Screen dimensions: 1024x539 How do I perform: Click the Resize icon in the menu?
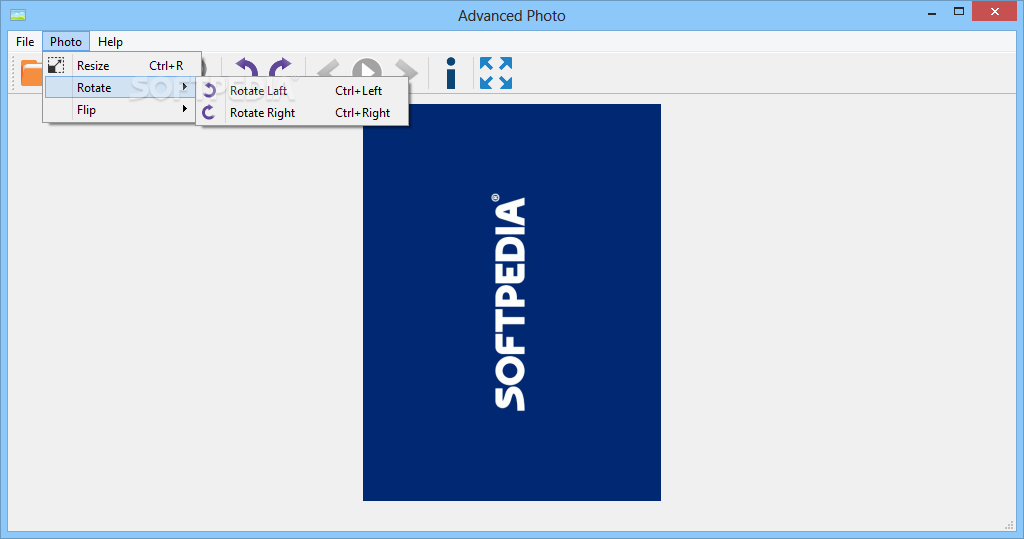(x=56, y=65)
